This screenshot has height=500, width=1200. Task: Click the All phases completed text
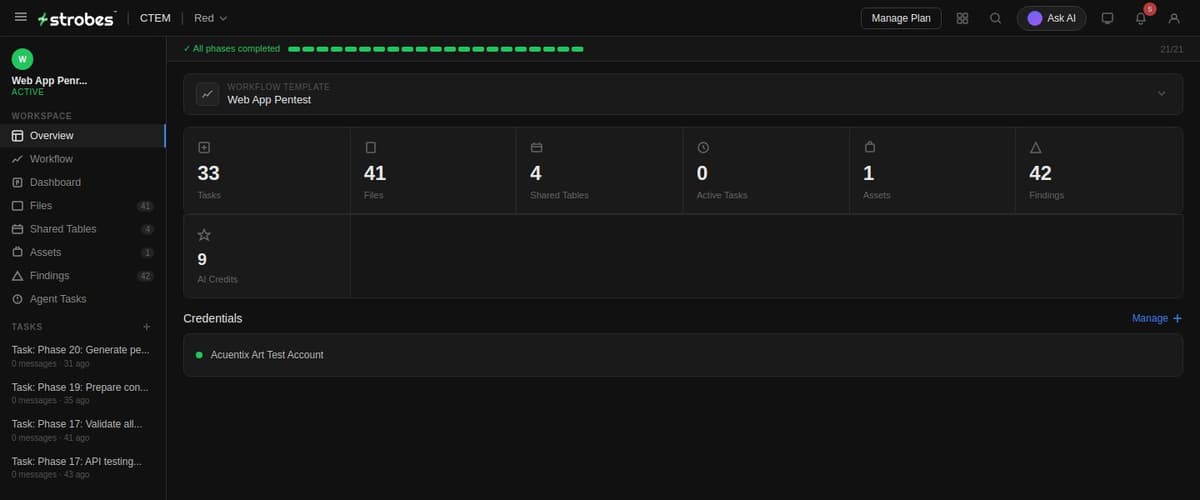[232, 48]
